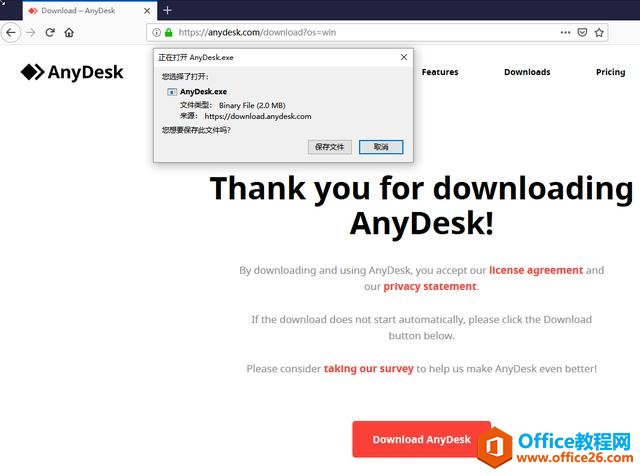The width and height of the screenshot is (640, 475).
Task: Click the download.anydesk.com source text
Action: click(x=258, y=116)
